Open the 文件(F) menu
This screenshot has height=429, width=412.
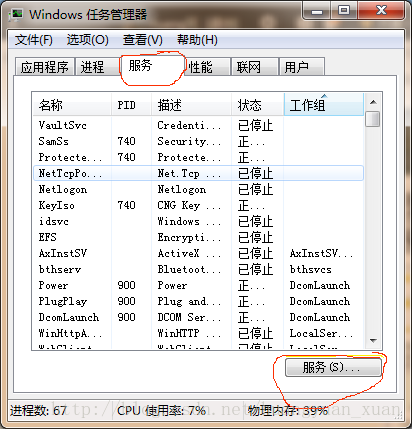pos(34,40)
